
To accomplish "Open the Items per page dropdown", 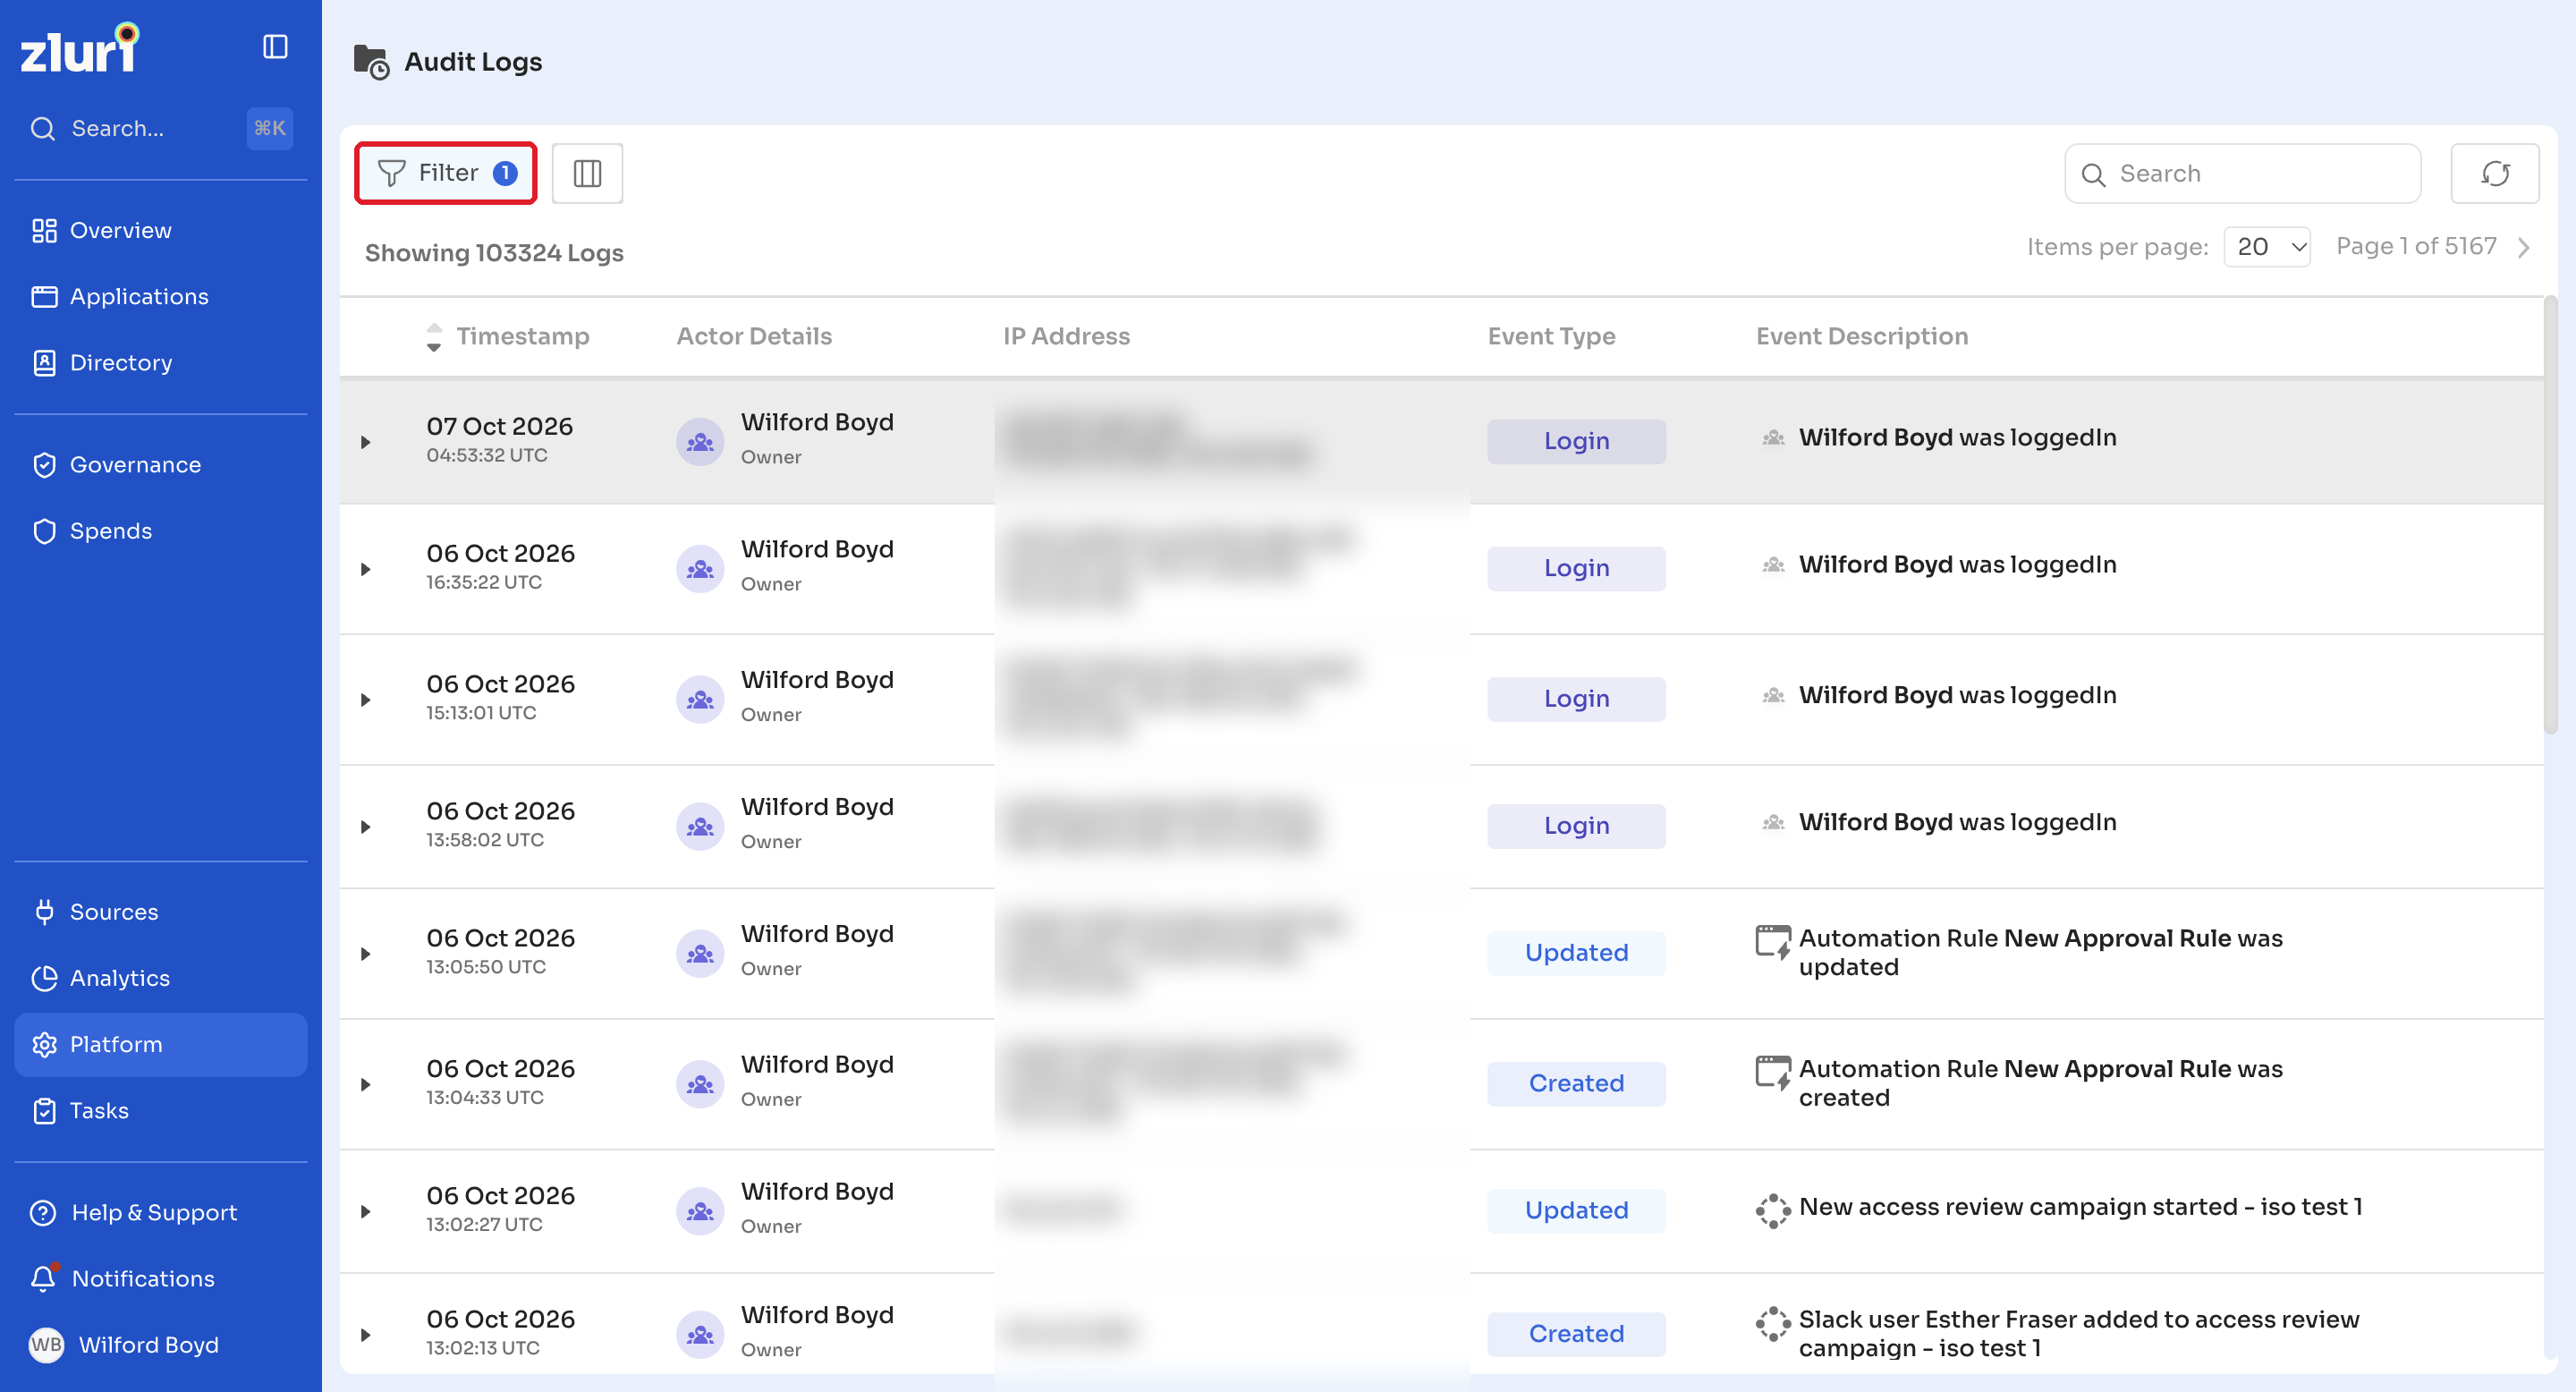I will pos(2267,246).
